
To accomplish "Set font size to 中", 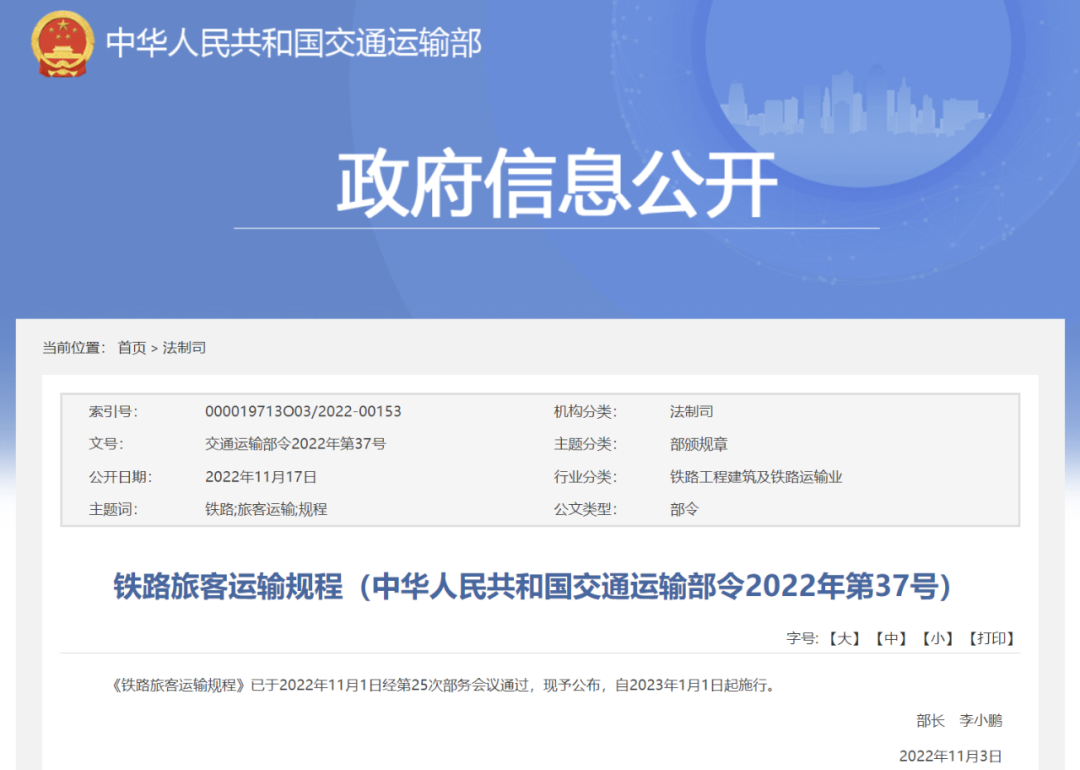I will click(x=891, y=638).
